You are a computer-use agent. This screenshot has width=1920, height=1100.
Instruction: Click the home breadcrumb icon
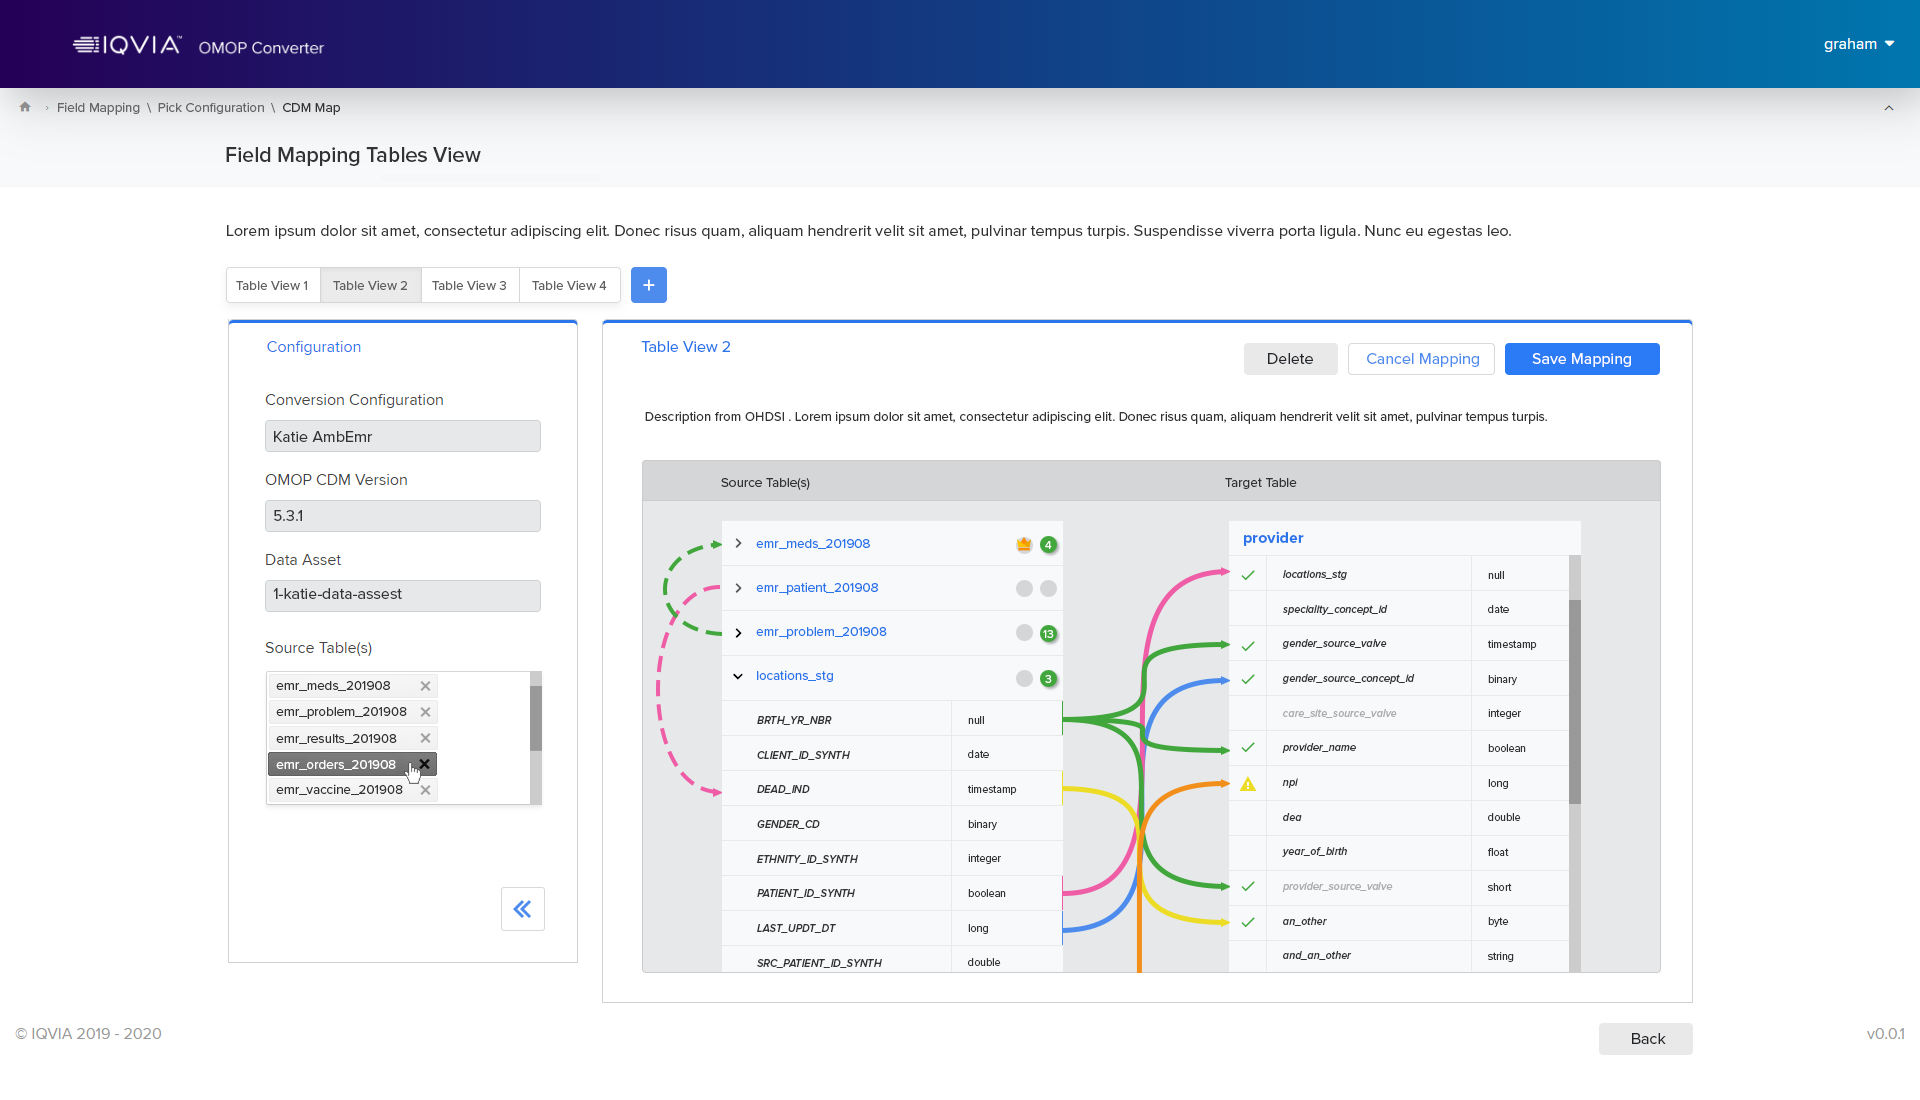(x=25, y=107)
